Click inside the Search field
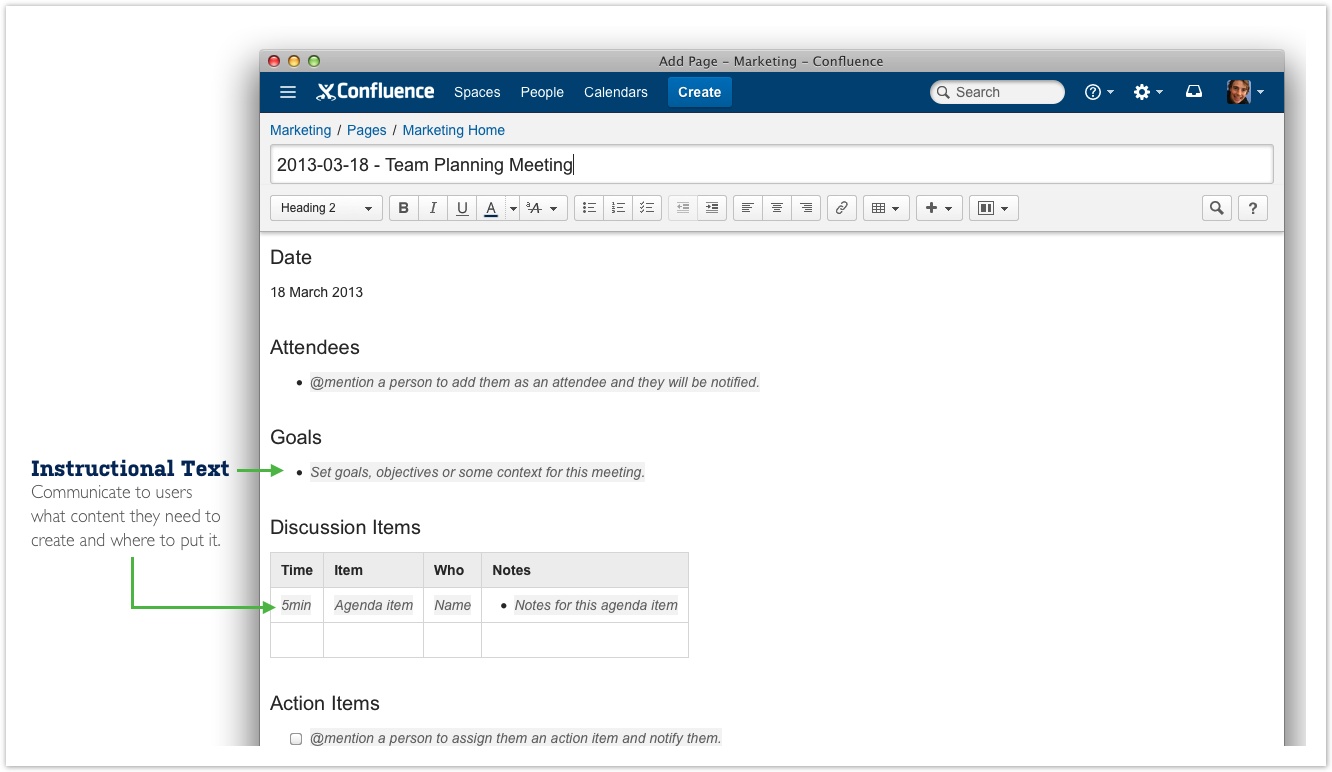 pos(997,91)
